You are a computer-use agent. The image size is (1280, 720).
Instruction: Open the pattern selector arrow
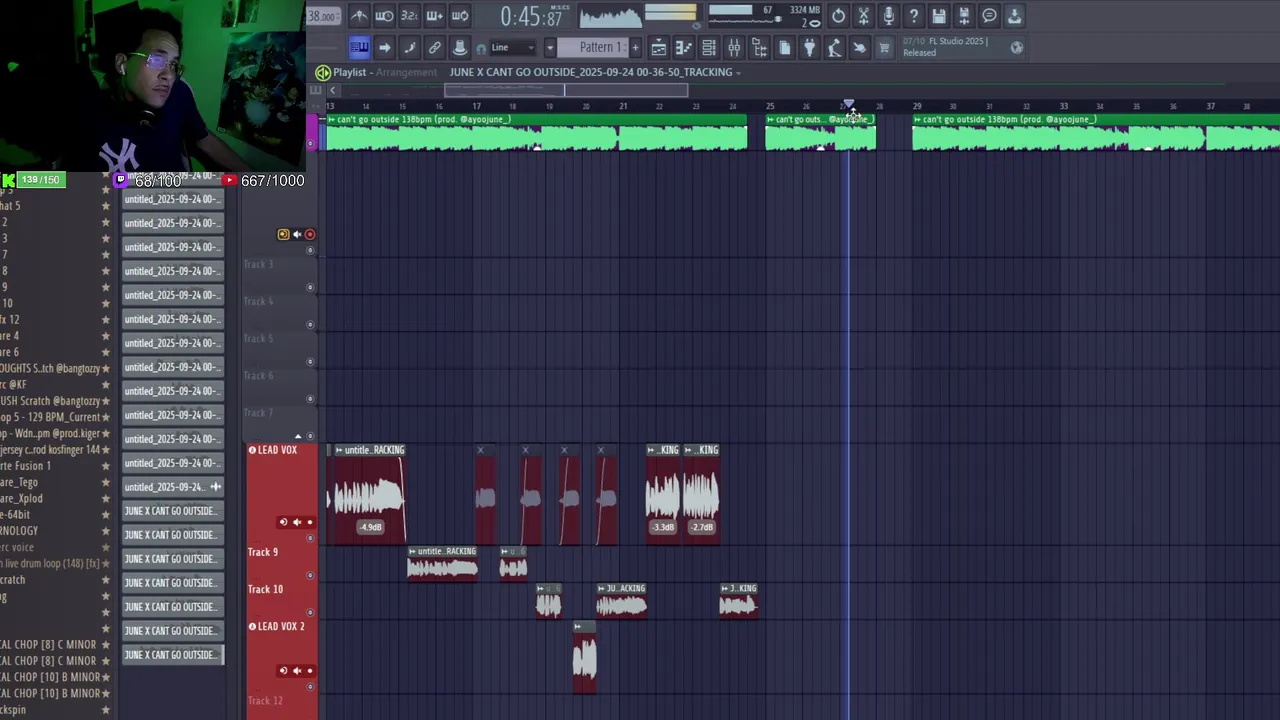tap(549, 47)
